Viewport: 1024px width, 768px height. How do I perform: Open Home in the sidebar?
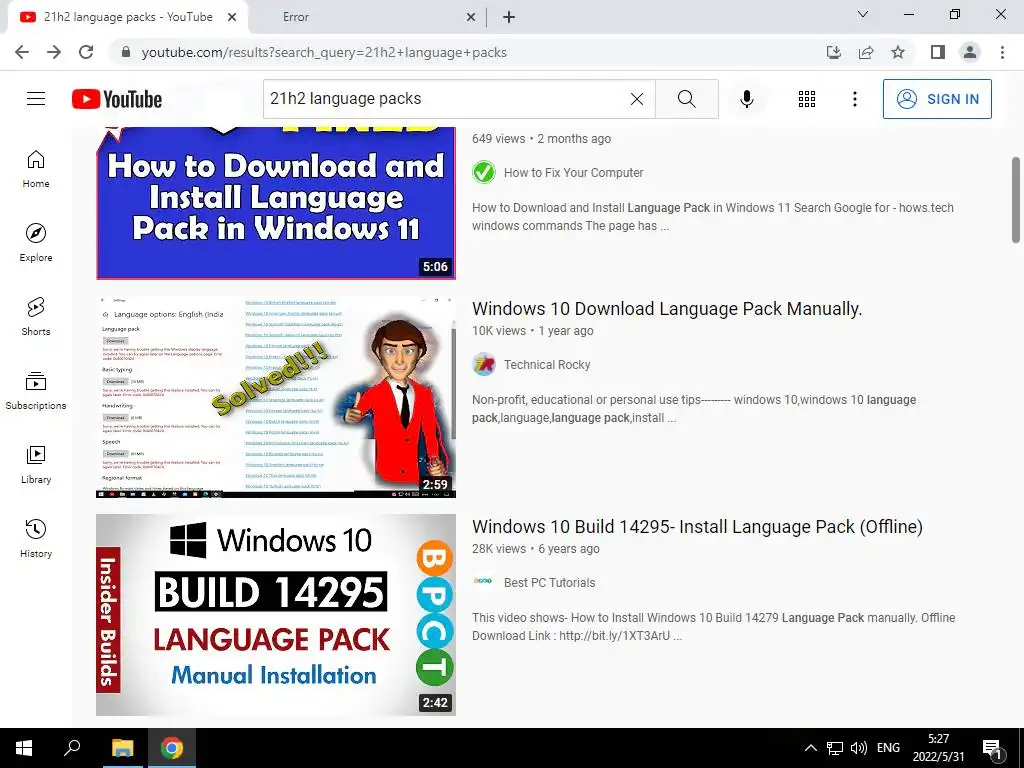36,169
